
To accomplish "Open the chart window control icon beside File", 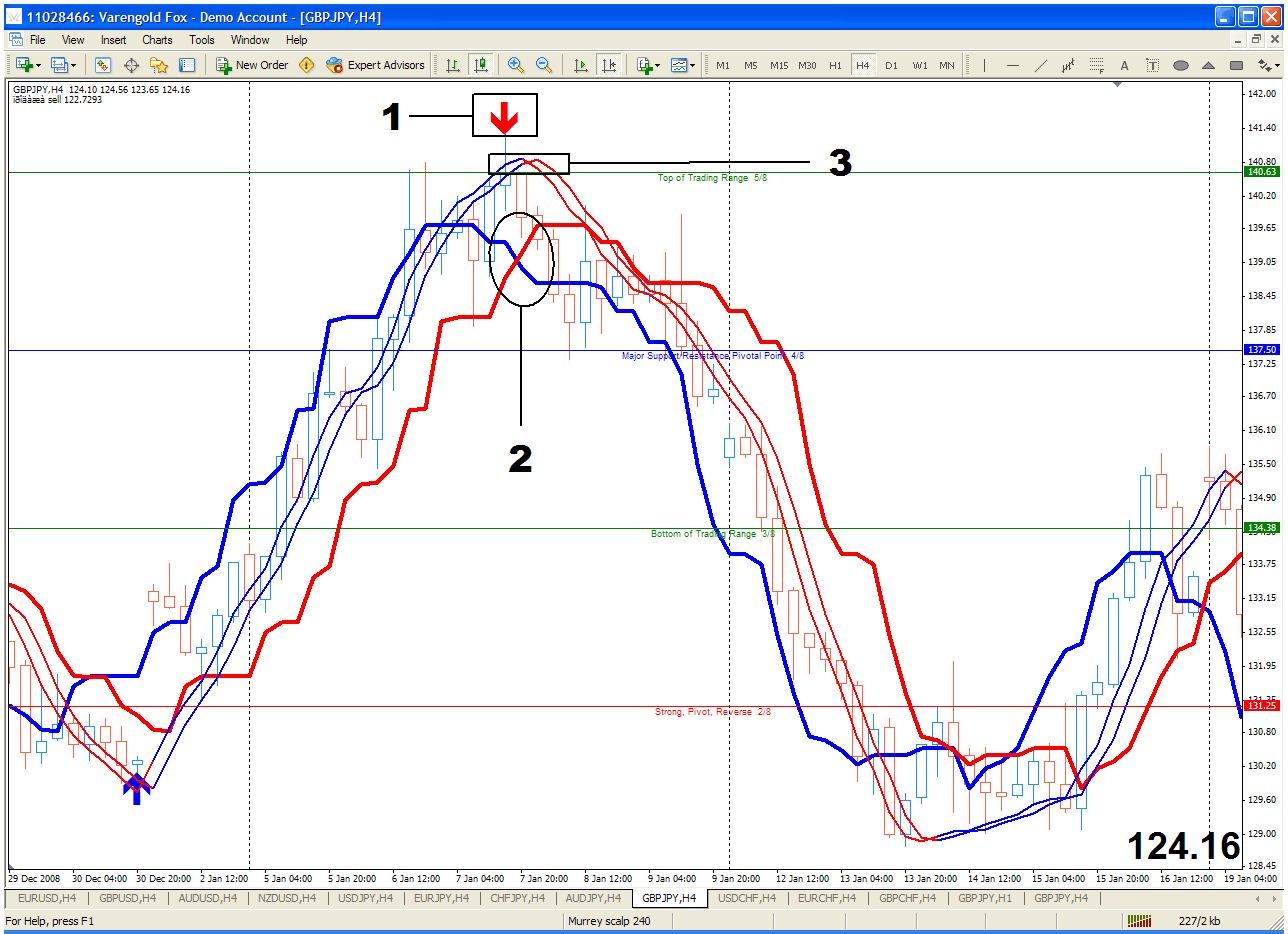I will coord(15,40).
